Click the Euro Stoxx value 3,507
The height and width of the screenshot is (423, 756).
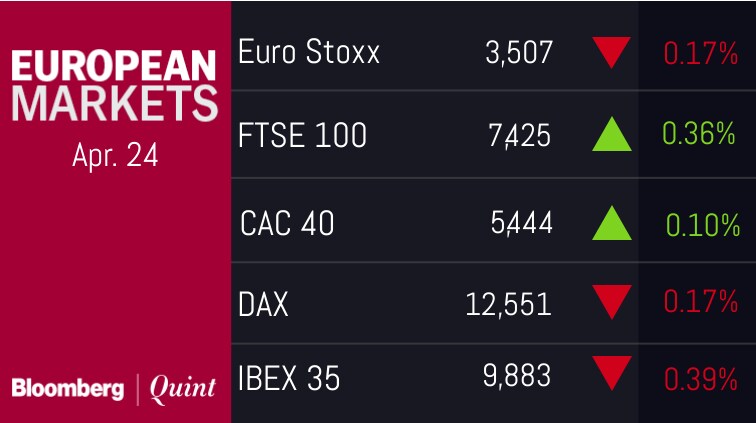(517, 52)
